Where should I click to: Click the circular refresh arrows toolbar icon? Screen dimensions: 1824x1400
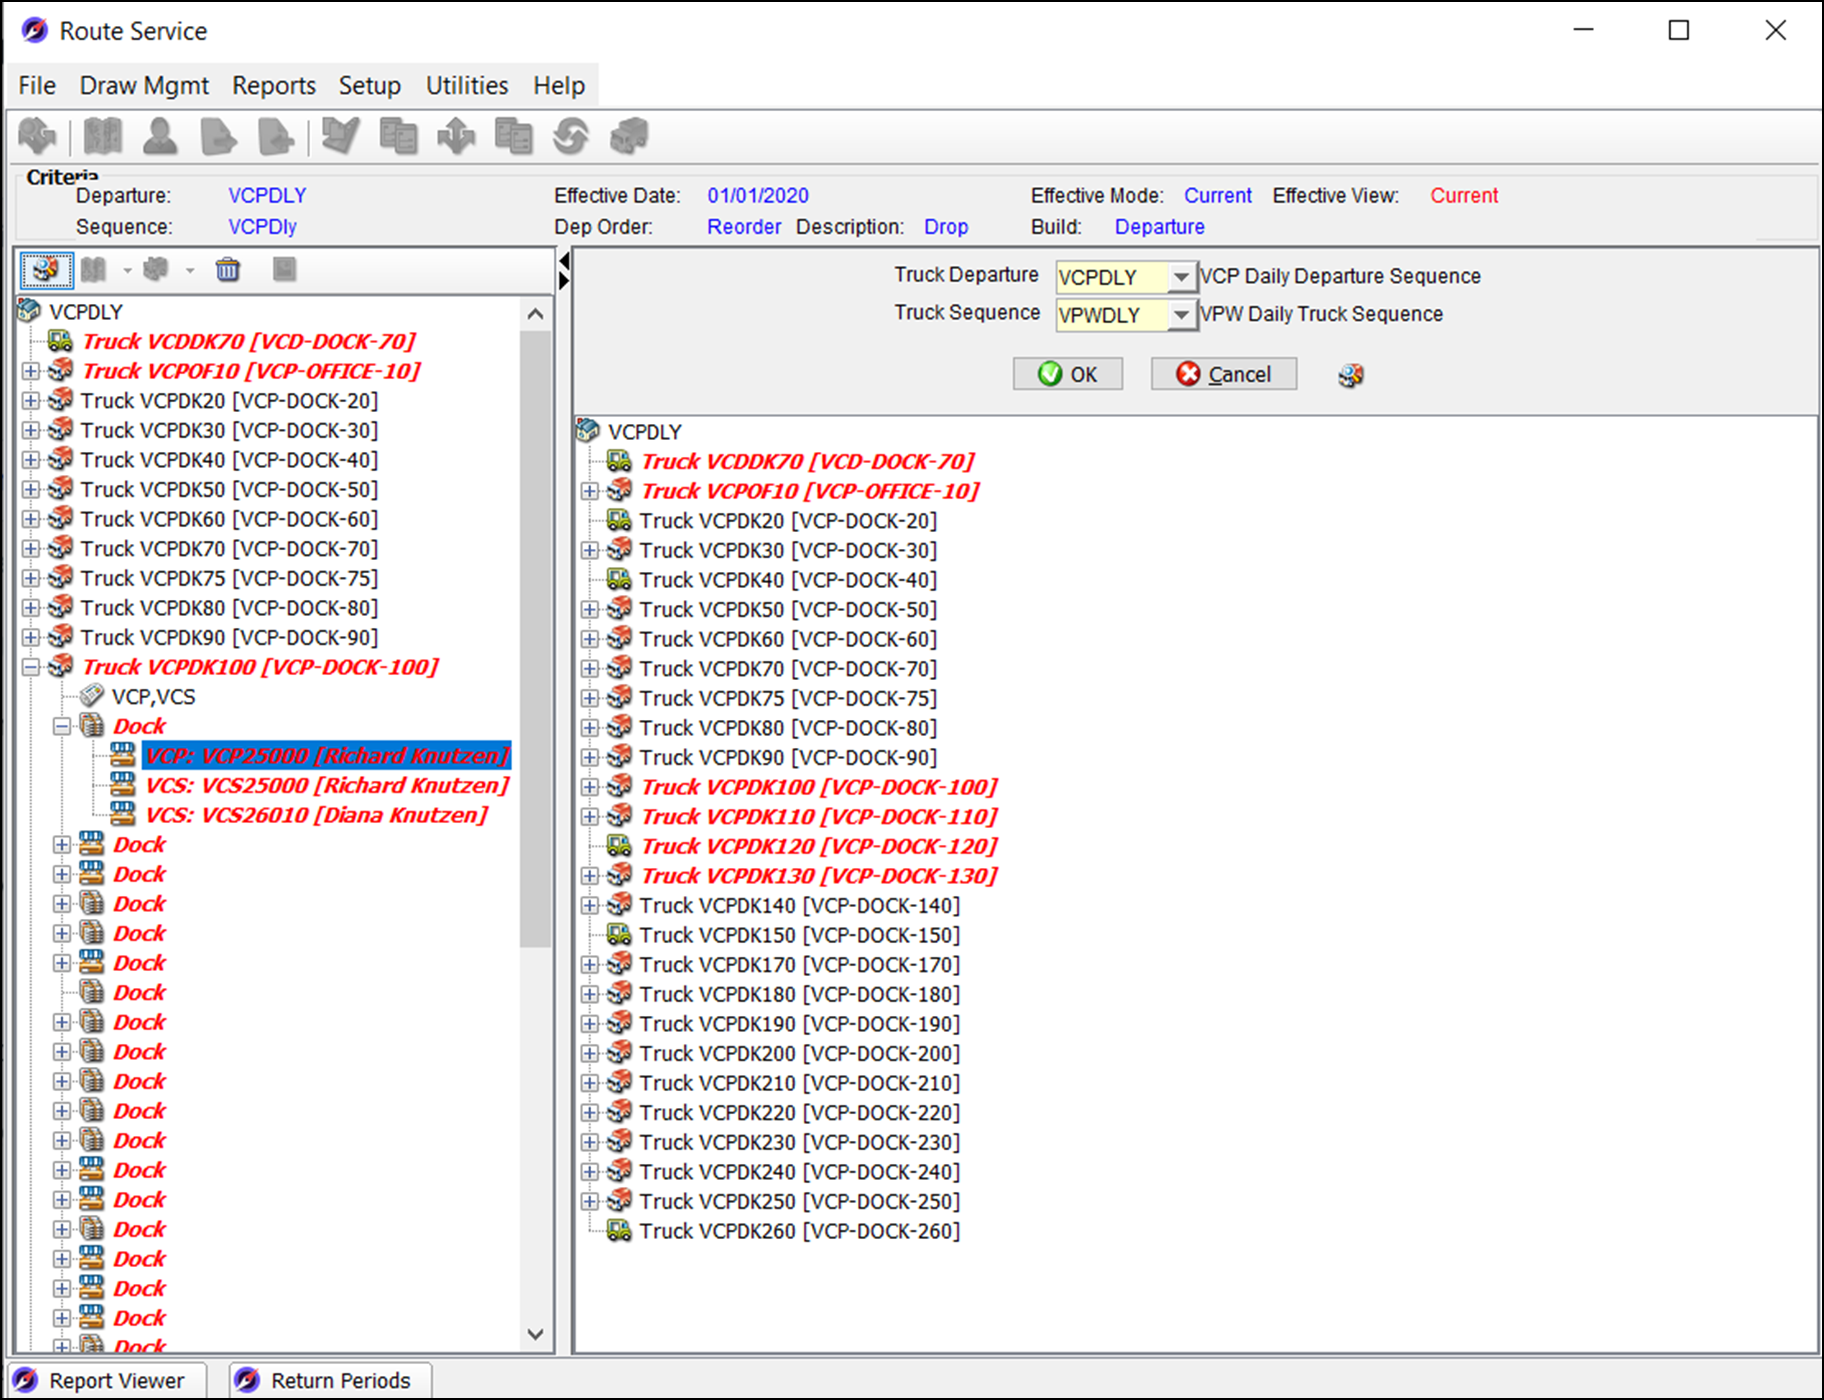(x=571, y=136)
